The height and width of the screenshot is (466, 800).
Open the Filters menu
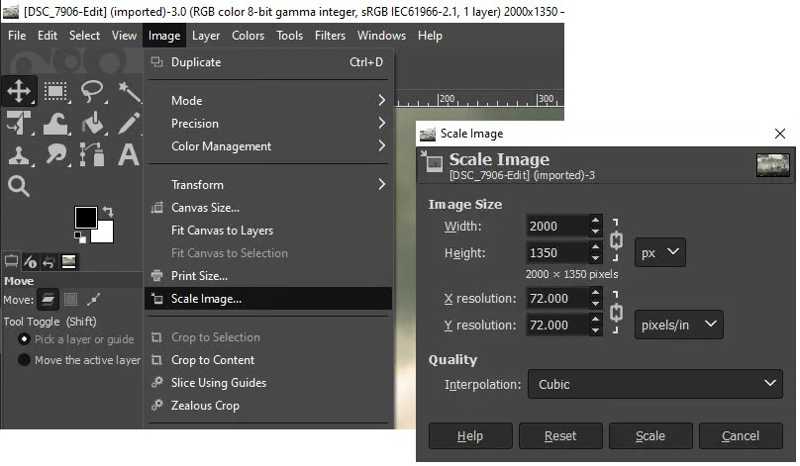(330, 36)
